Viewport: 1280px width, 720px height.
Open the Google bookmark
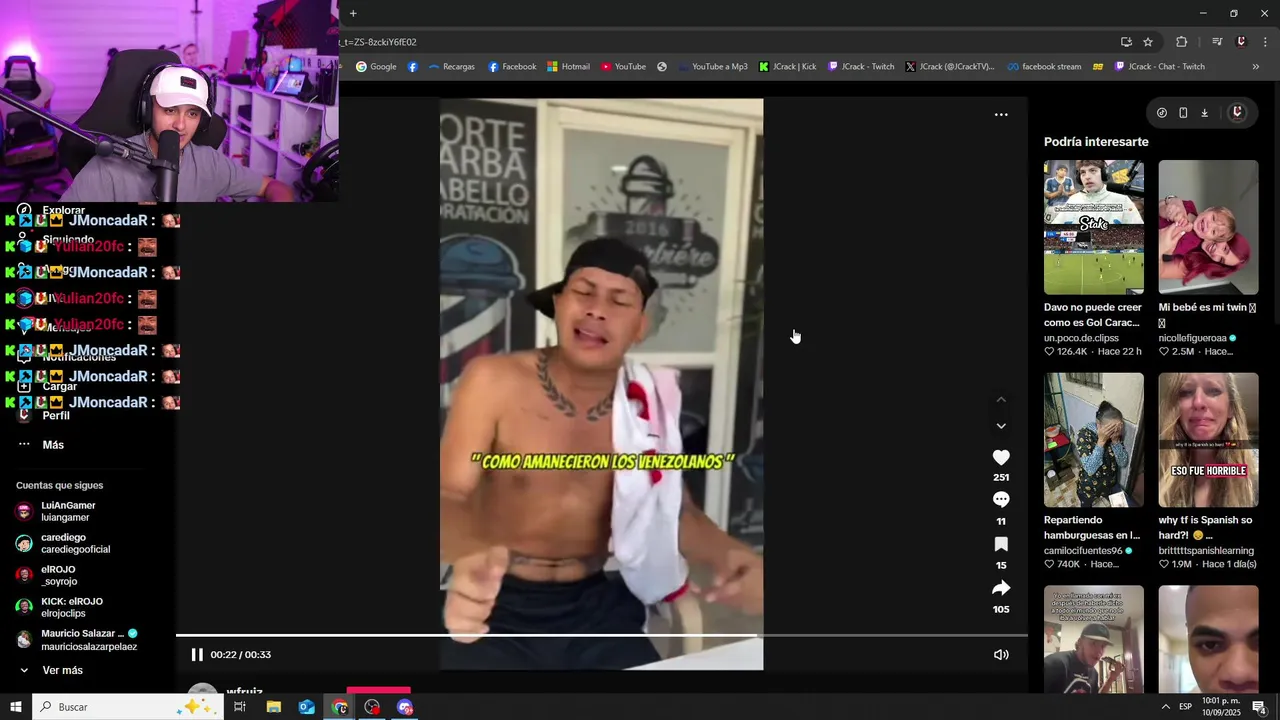click(x=376, y=67)
